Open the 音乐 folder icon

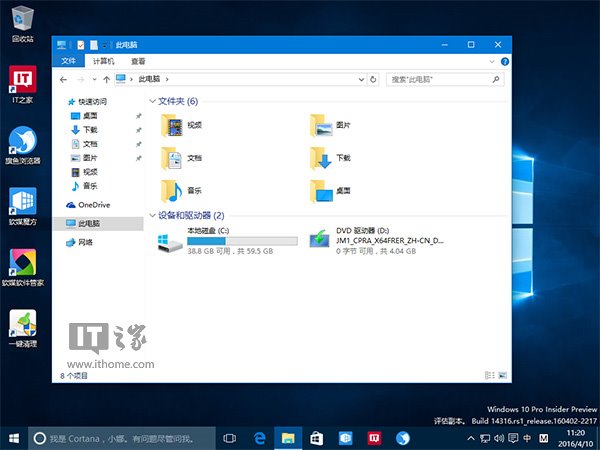171,190
